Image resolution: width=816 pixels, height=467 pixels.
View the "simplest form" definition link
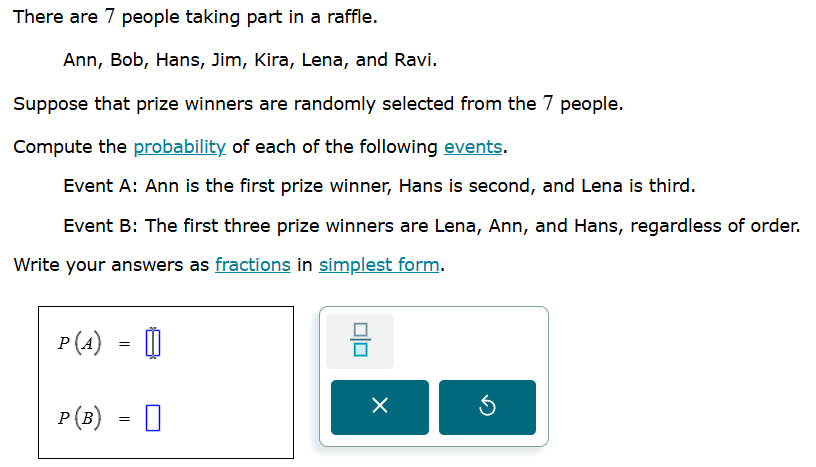tap(379, 265)
